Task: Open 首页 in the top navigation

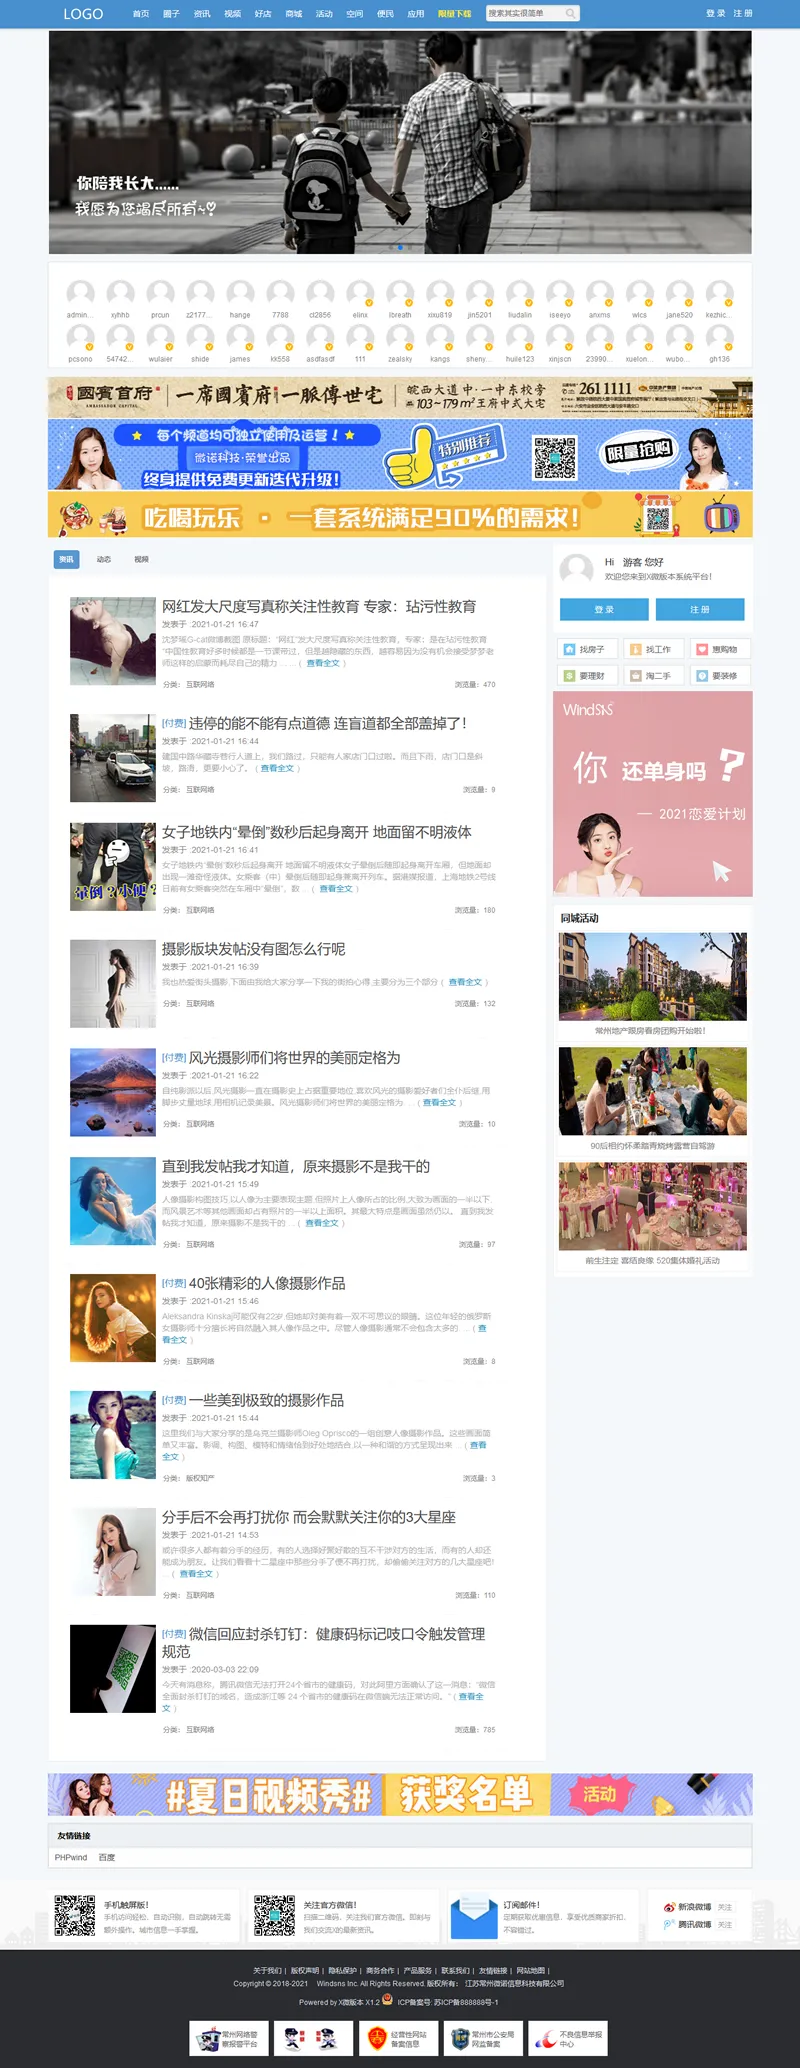Action: [x=141, y=14]
